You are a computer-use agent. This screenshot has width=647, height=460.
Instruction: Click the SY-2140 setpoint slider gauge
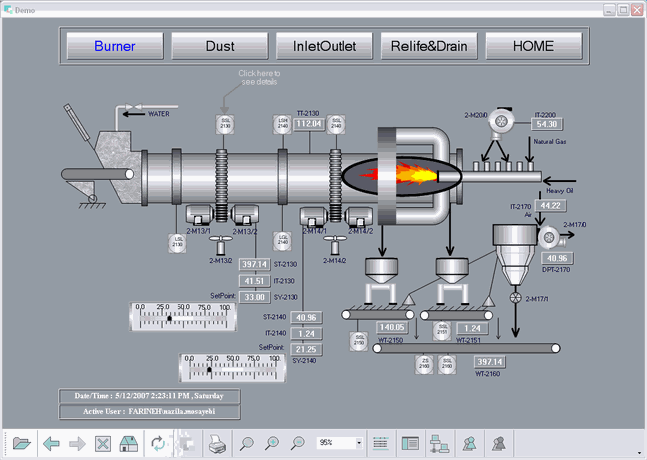(232, 367)
